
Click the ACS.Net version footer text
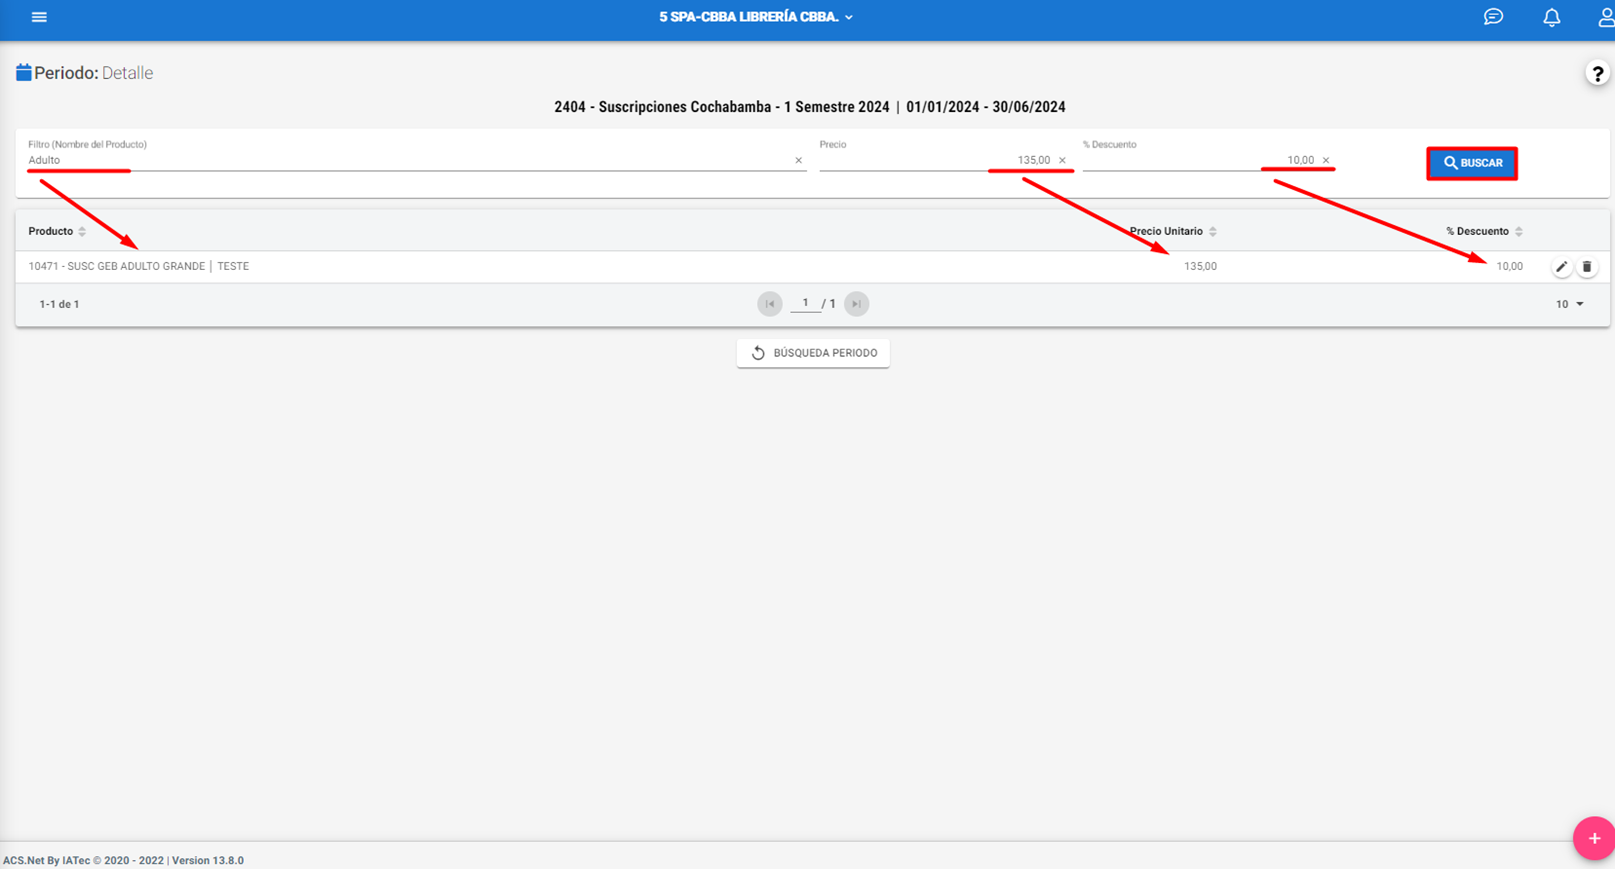123,860
